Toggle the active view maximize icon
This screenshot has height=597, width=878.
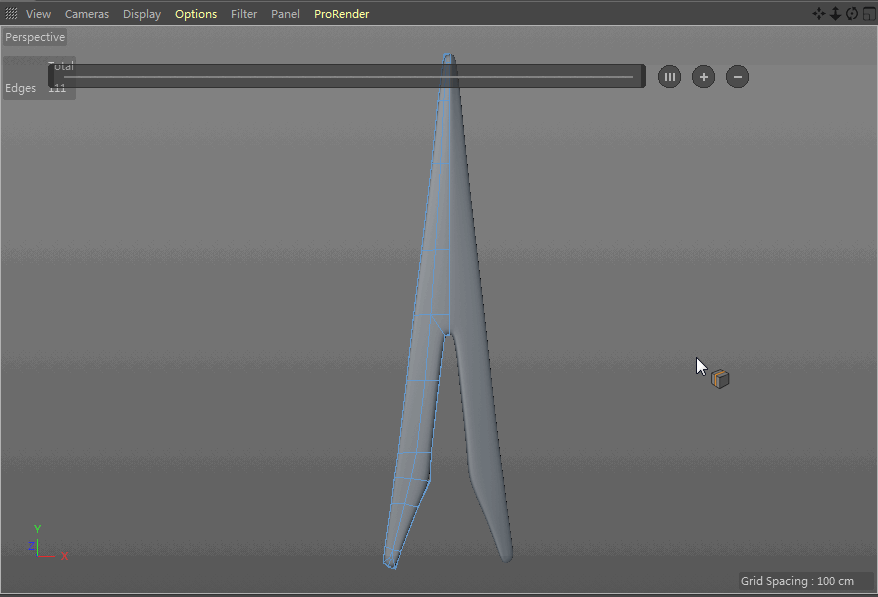click(867, 14)
